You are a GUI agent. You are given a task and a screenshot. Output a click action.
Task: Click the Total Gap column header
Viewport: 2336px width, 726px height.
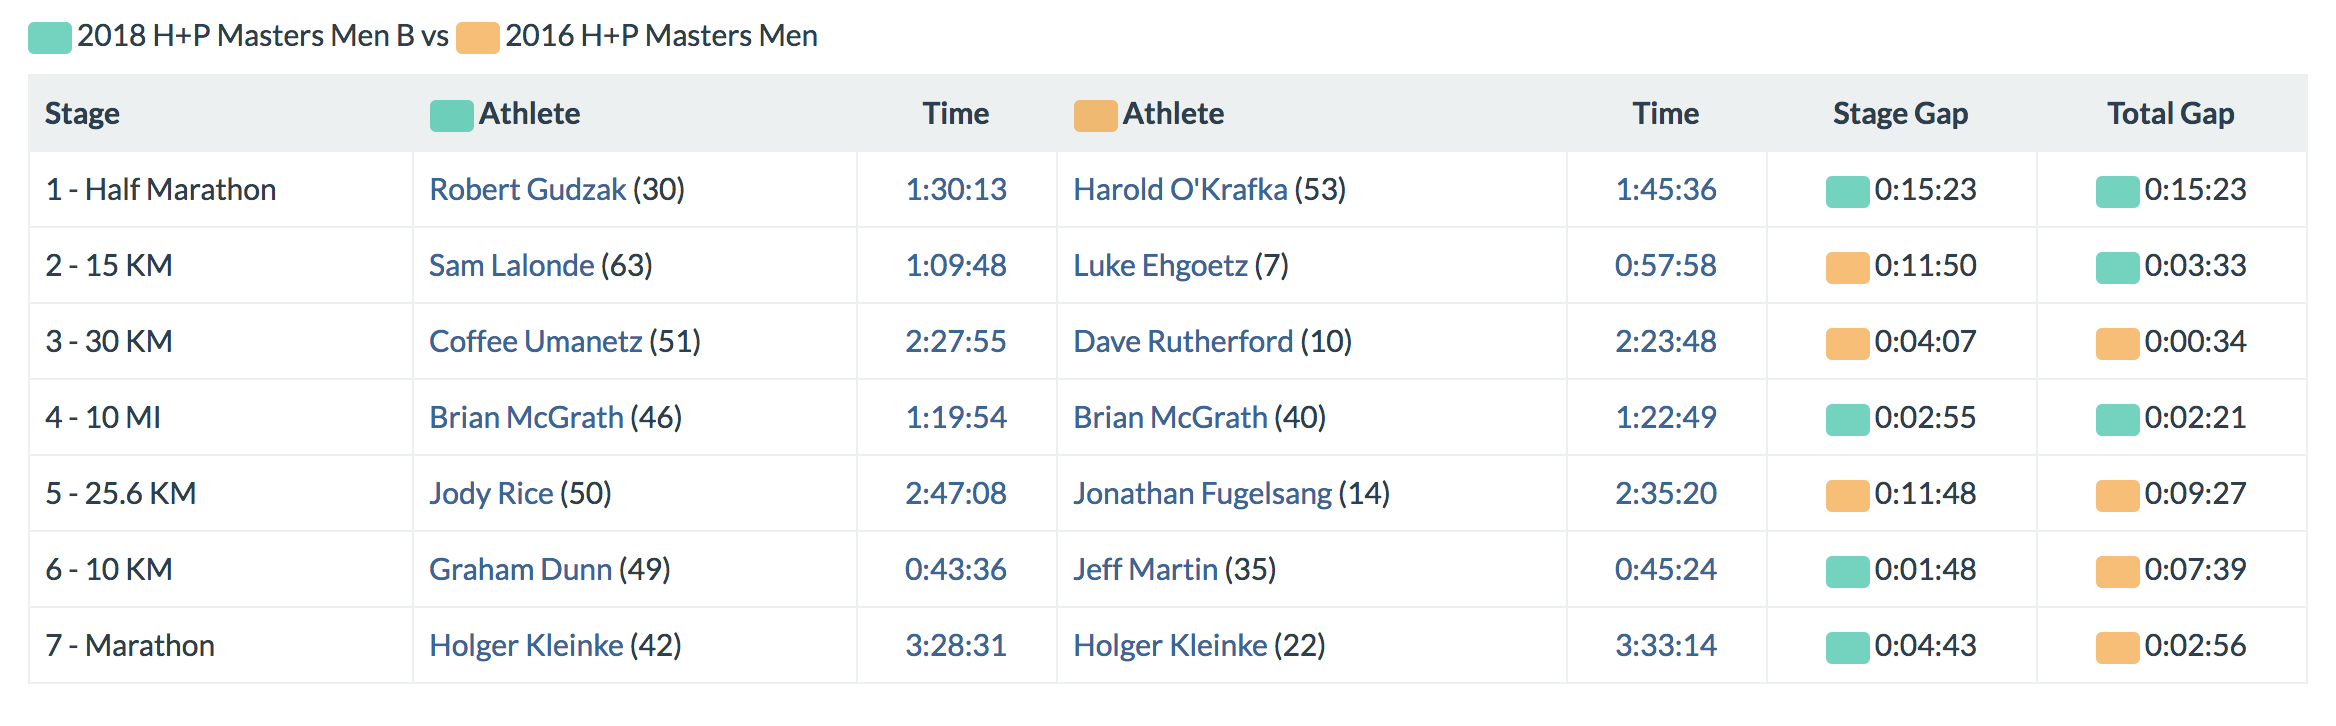[2171, 114]
